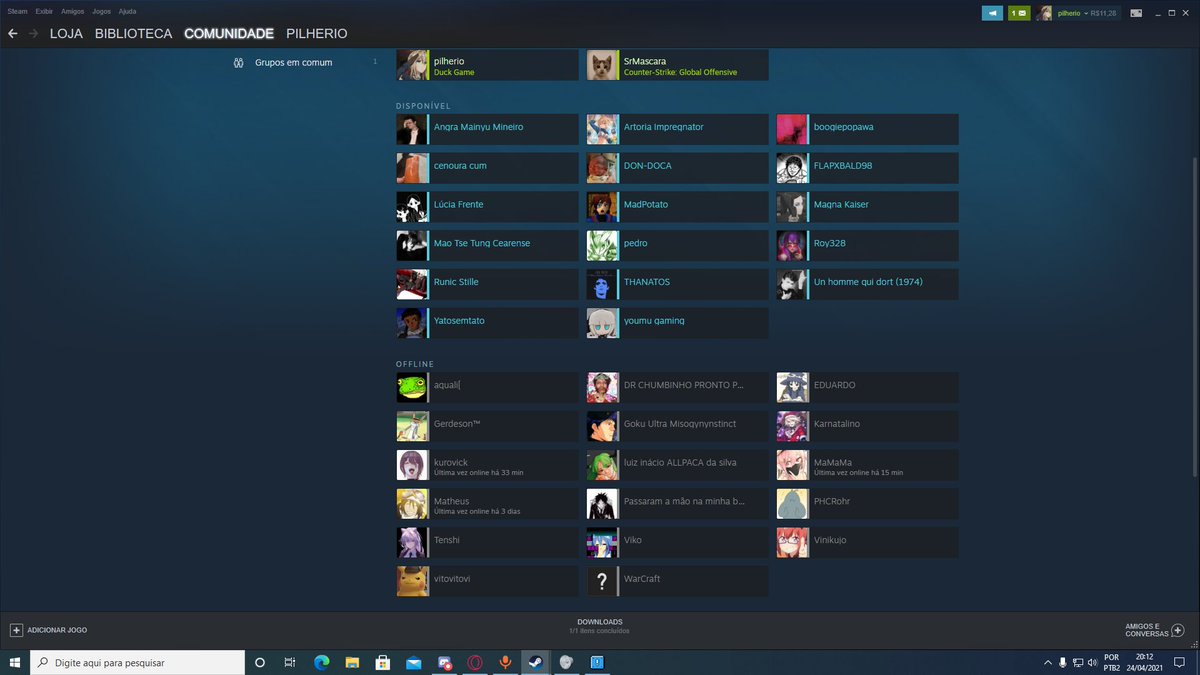Click the Windows search box

pyautogui.click(x=137, y=662)
